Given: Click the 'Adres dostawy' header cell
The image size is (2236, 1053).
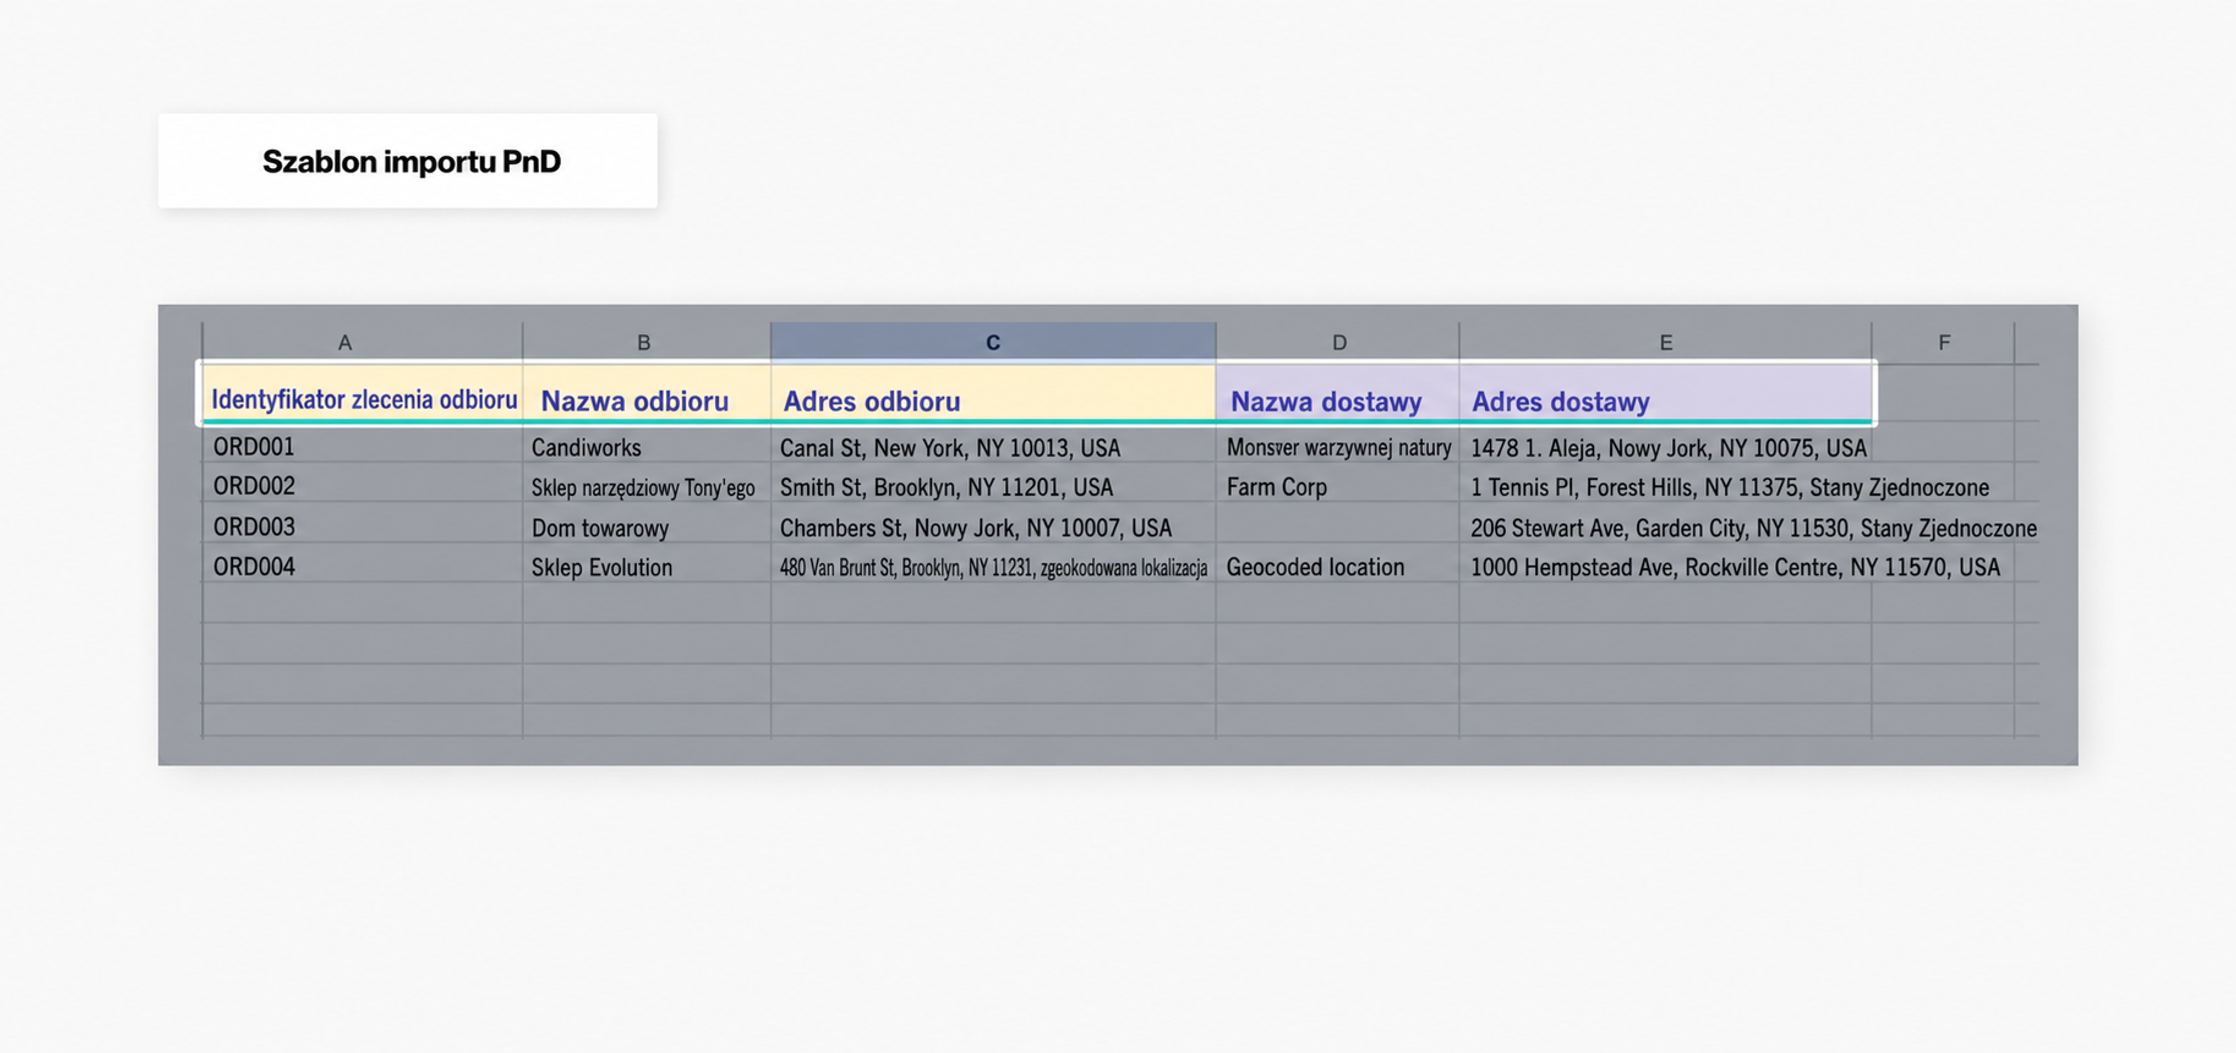Looking at the screenshot, I should (x=1665, y=394).
